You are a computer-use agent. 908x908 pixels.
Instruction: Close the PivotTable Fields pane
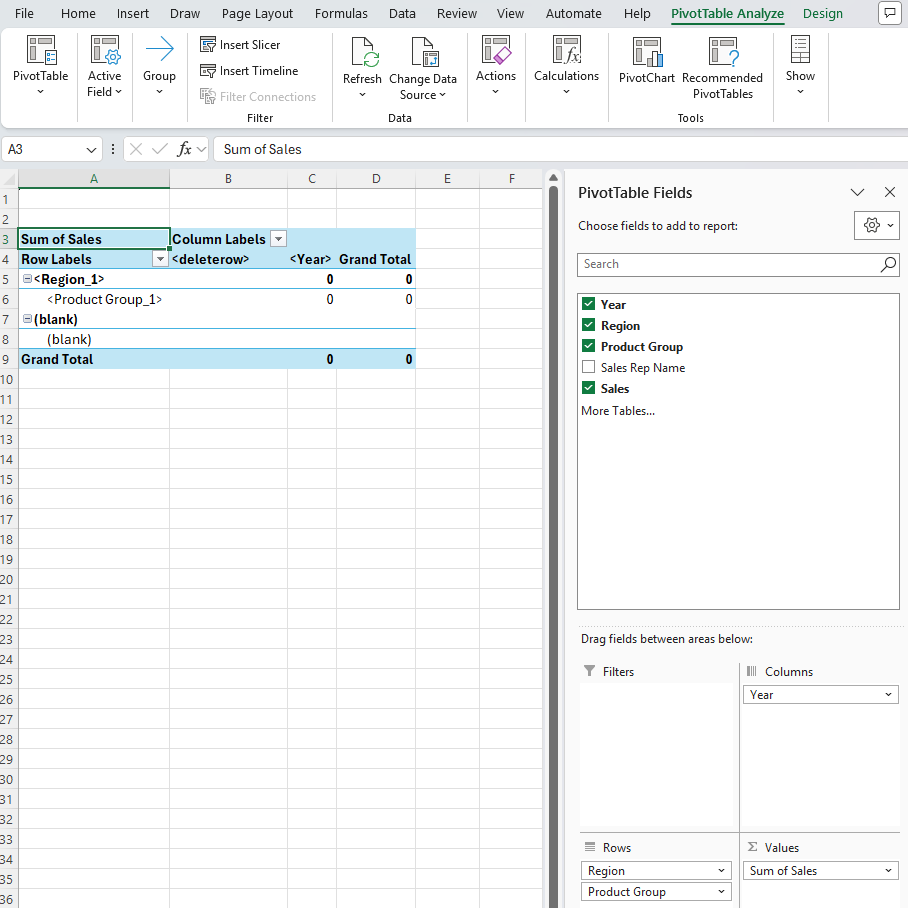coord(890,193)
